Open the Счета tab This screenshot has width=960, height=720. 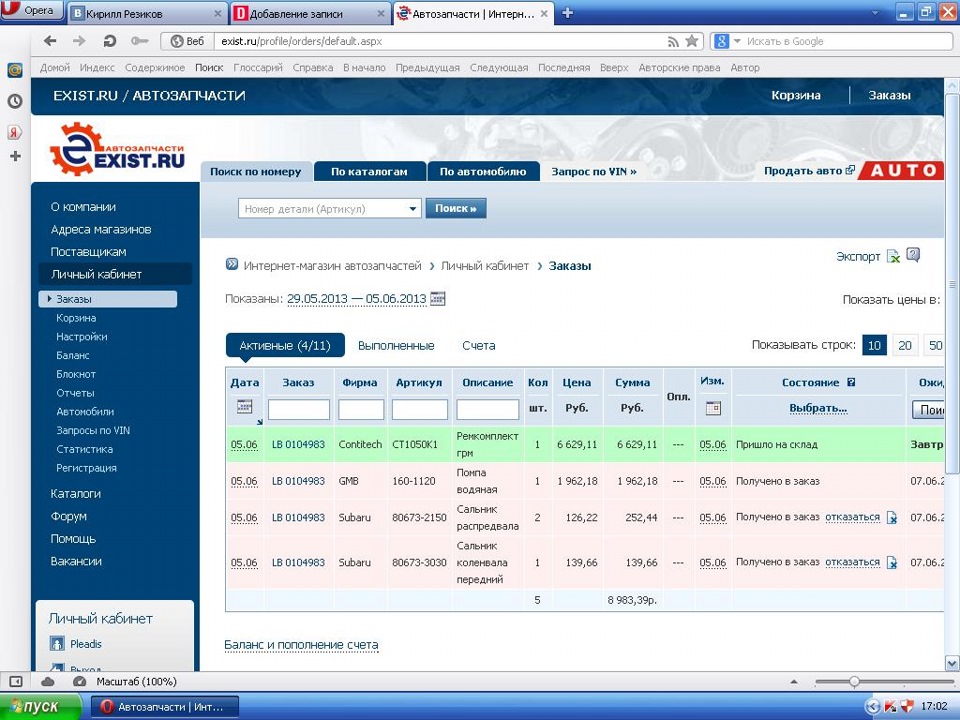pyautogui.click(x=479, y=346)
